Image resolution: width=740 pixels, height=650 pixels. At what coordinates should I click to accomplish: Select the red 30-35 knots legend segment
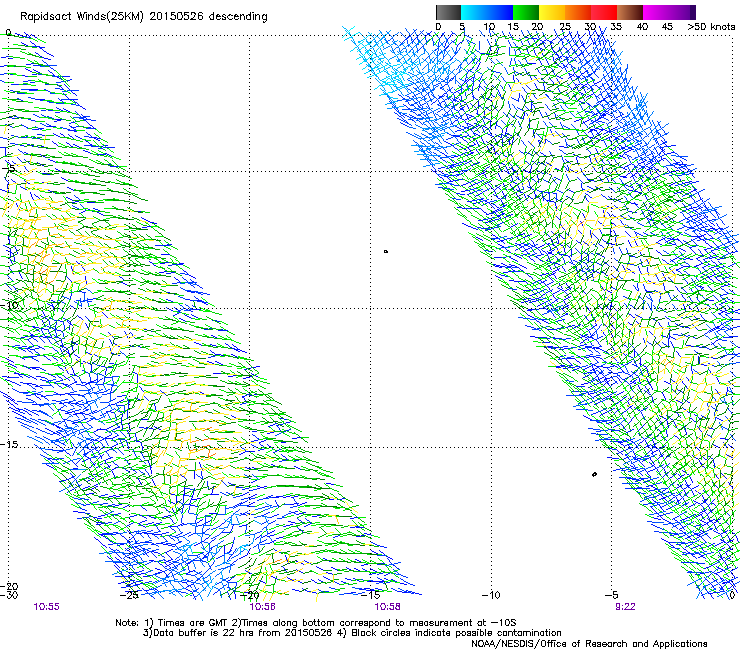[604, 12]
